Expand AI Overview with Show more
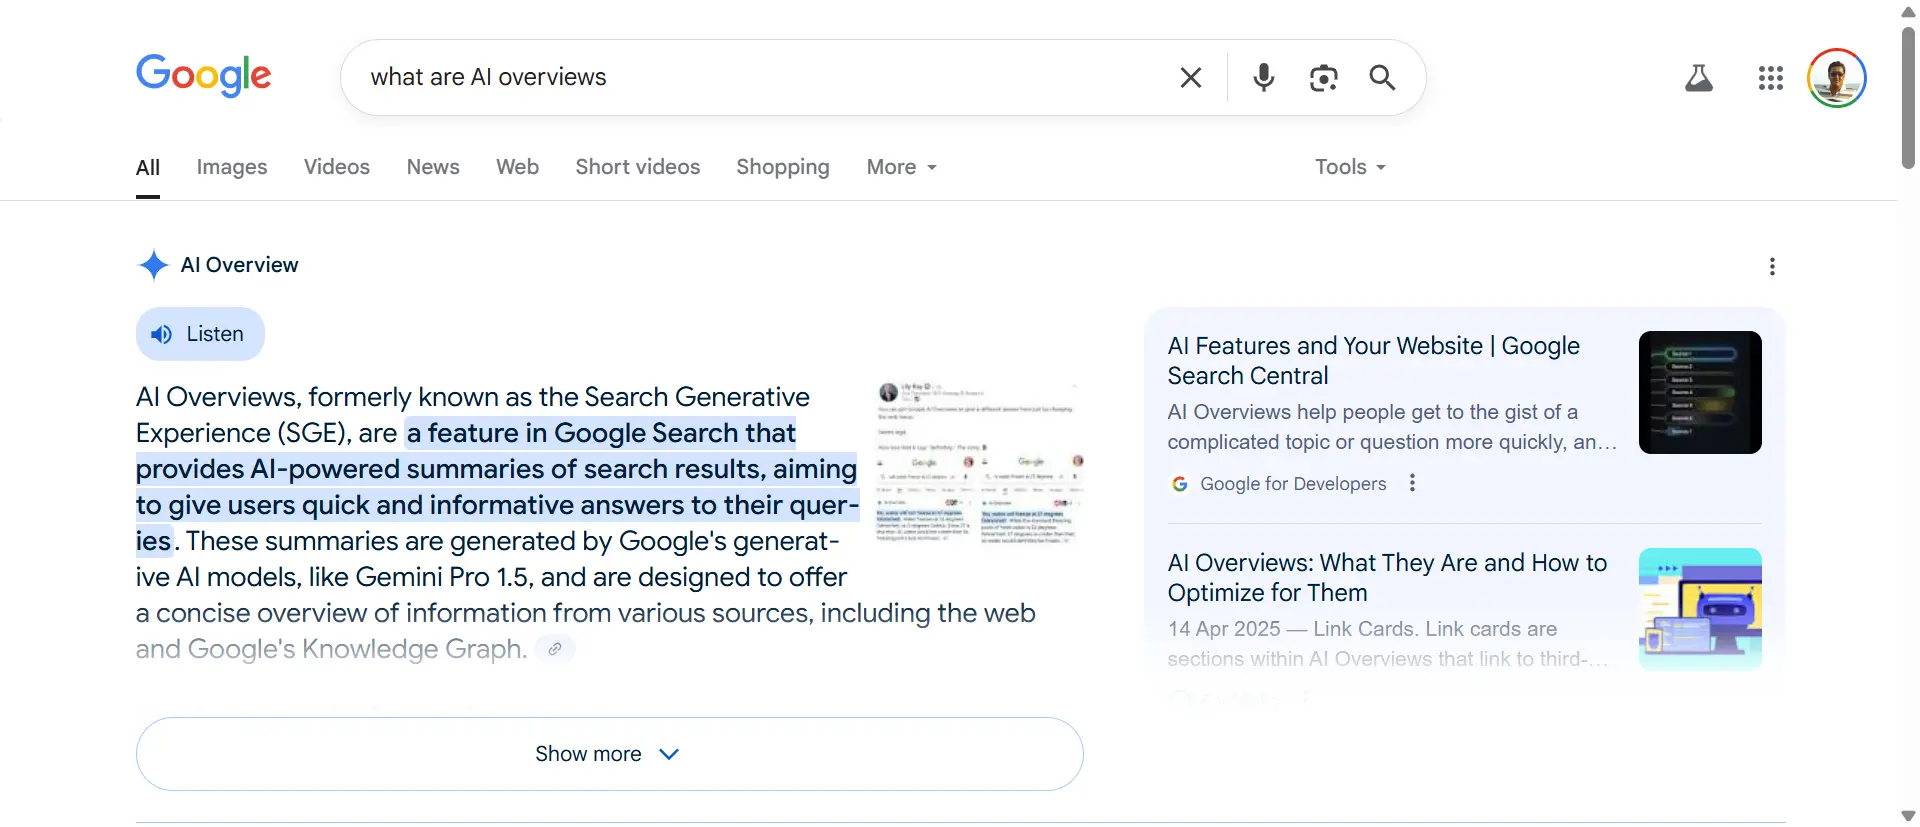The image size is (1920, 827). 609,754
